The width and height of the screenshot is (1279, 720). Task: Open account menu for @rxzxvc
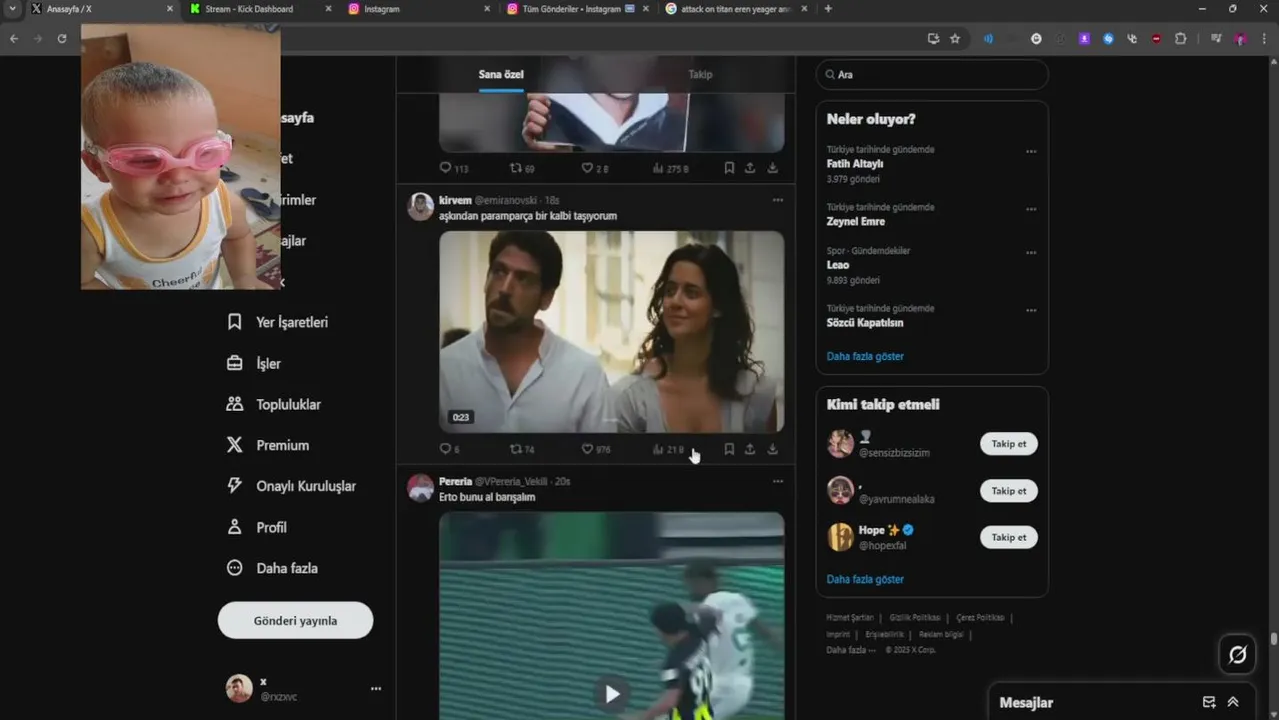[x=375, y=688]
